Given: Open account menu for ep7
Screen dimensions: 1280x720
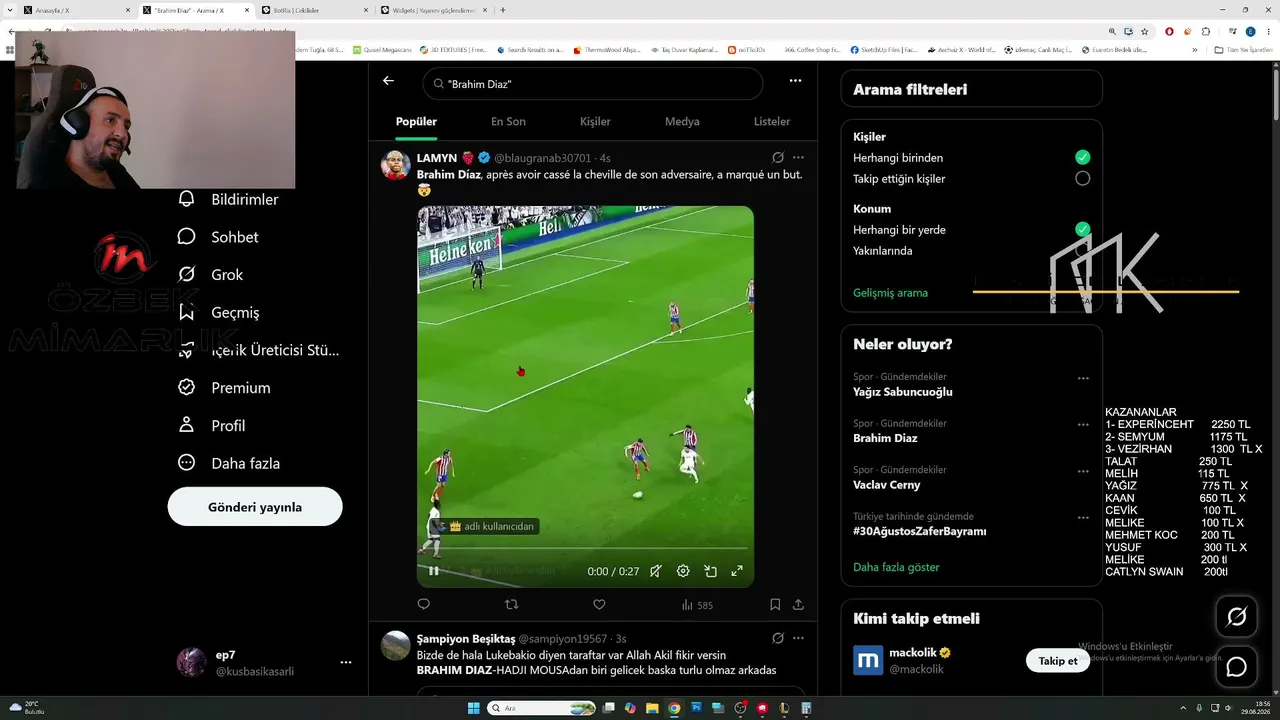Looking at the screenshot, I should point(346,663).
